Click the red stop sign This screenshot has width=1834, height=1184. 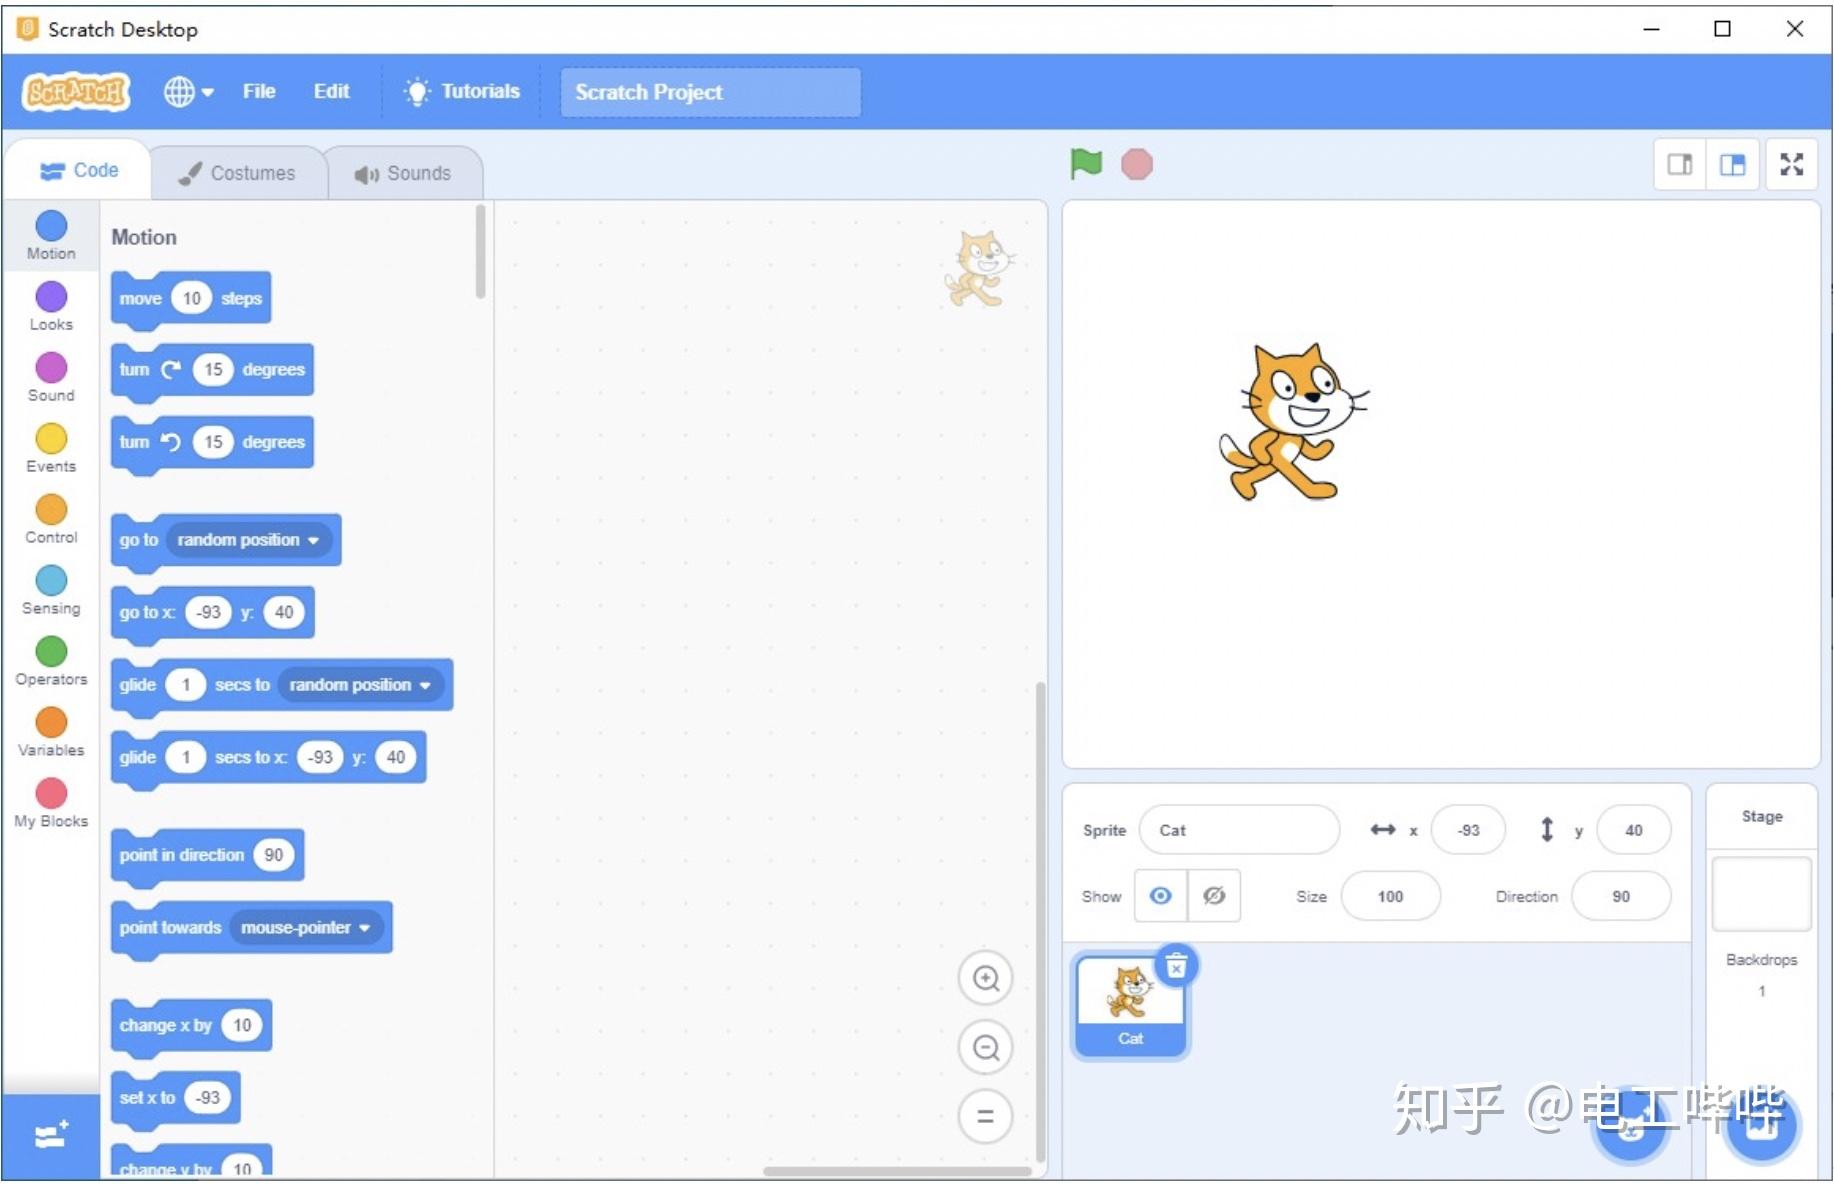(x=1136, y=163)
